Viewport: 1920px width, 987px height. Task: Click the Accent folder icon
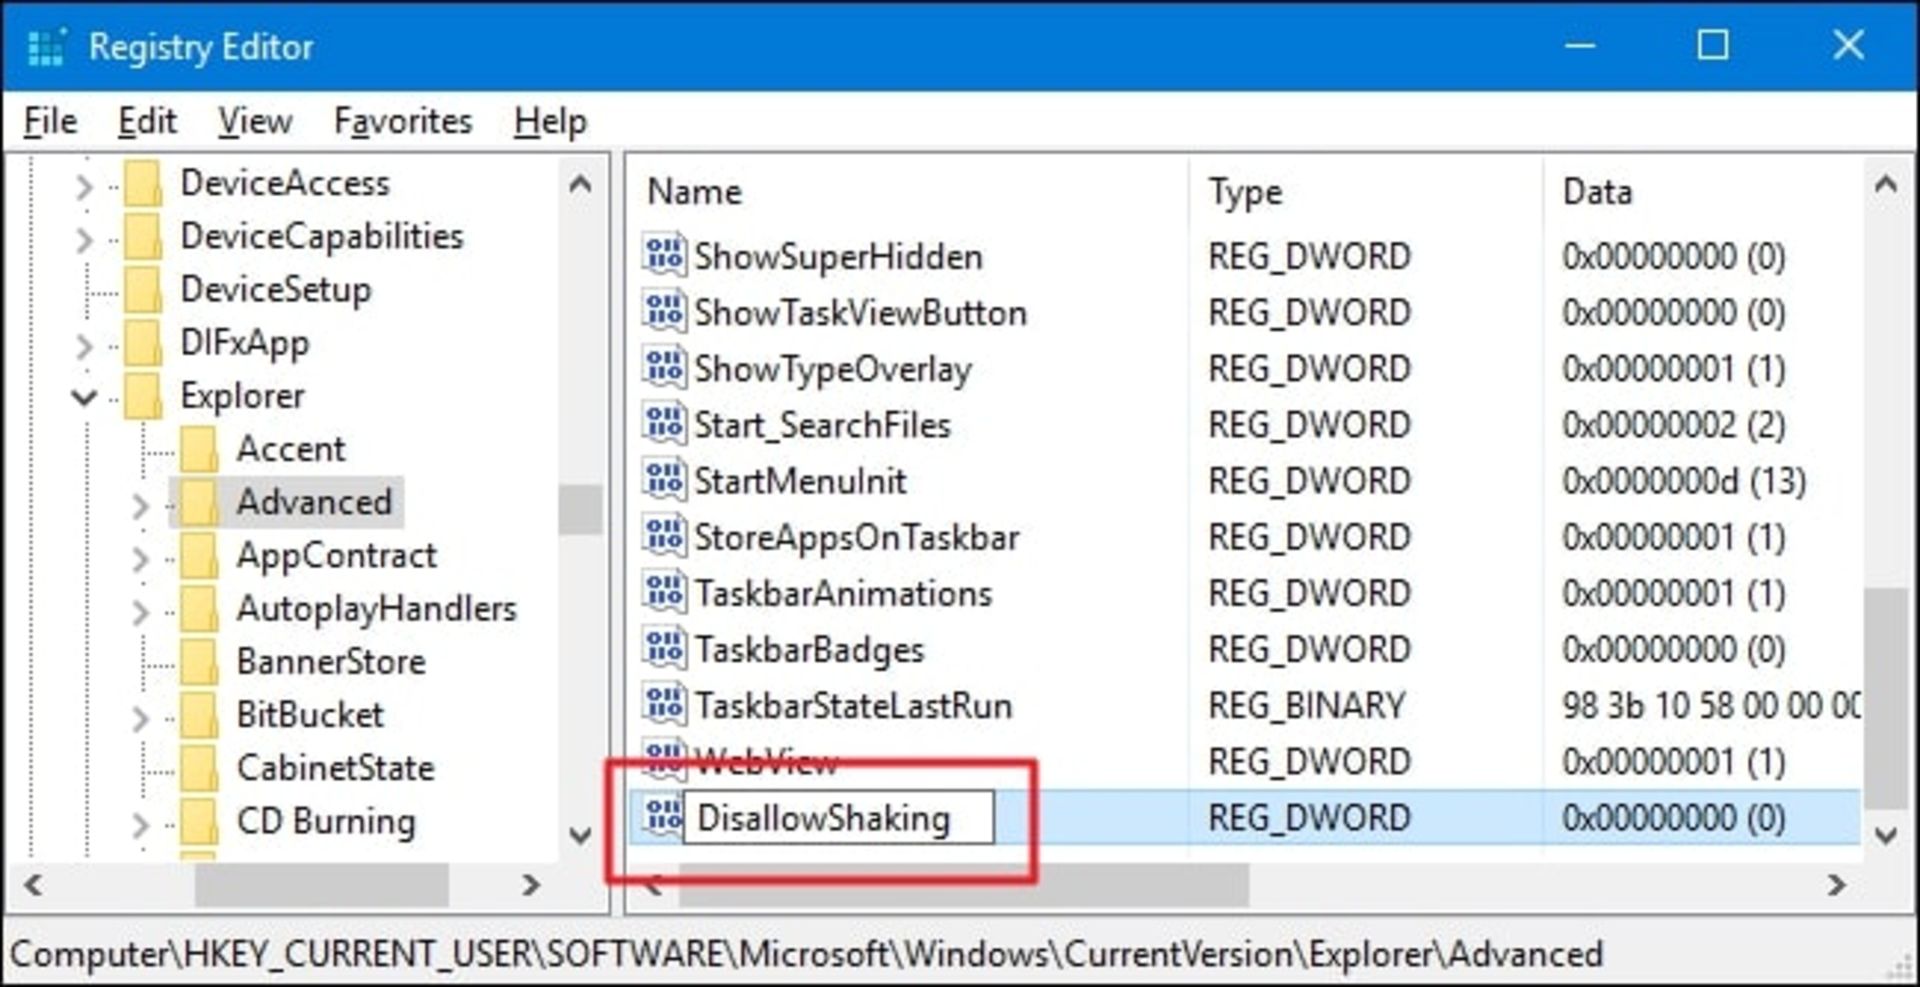200,449
